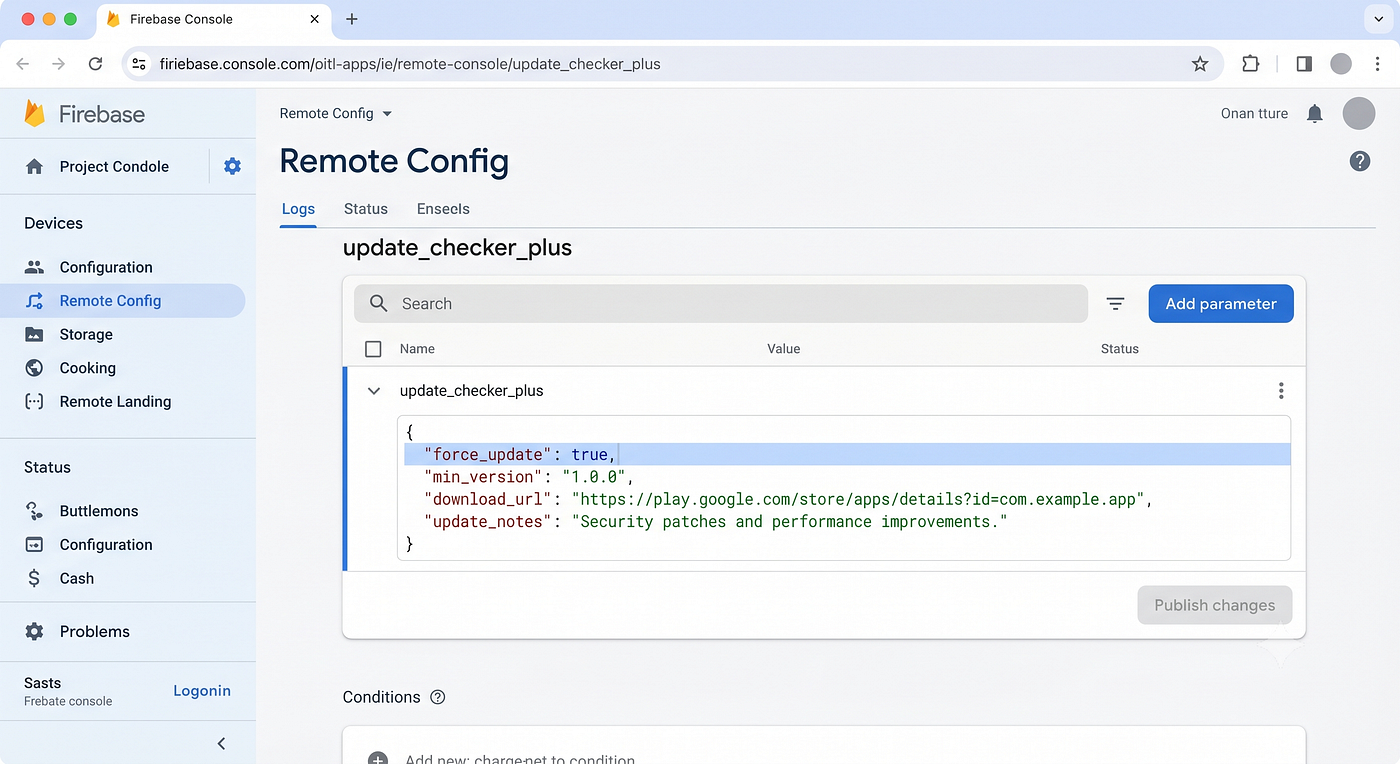Image resolution: width=1400 pixels, height=764 pixels.
Task: Click the Value column header
Action: pyautogui.click(x=784, y=349)
